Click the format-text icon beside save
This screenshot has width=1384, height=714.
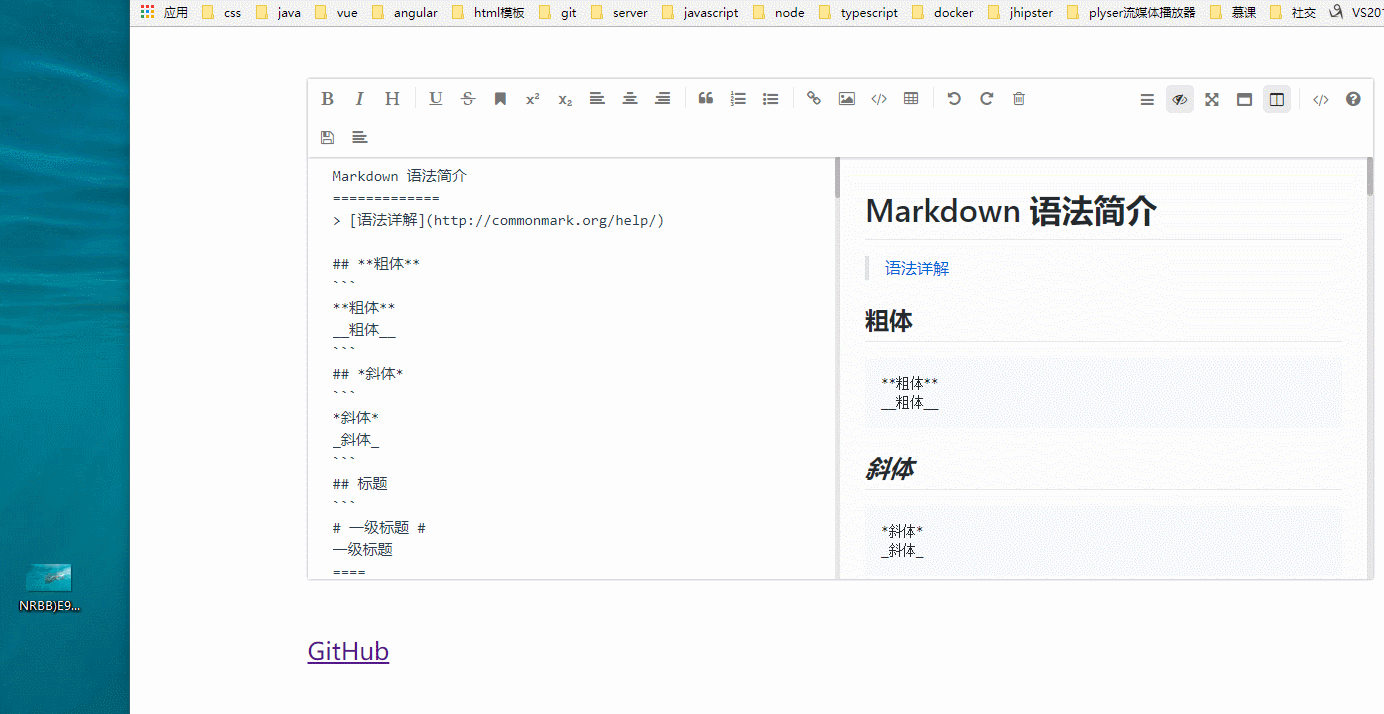tap(360, 137)
